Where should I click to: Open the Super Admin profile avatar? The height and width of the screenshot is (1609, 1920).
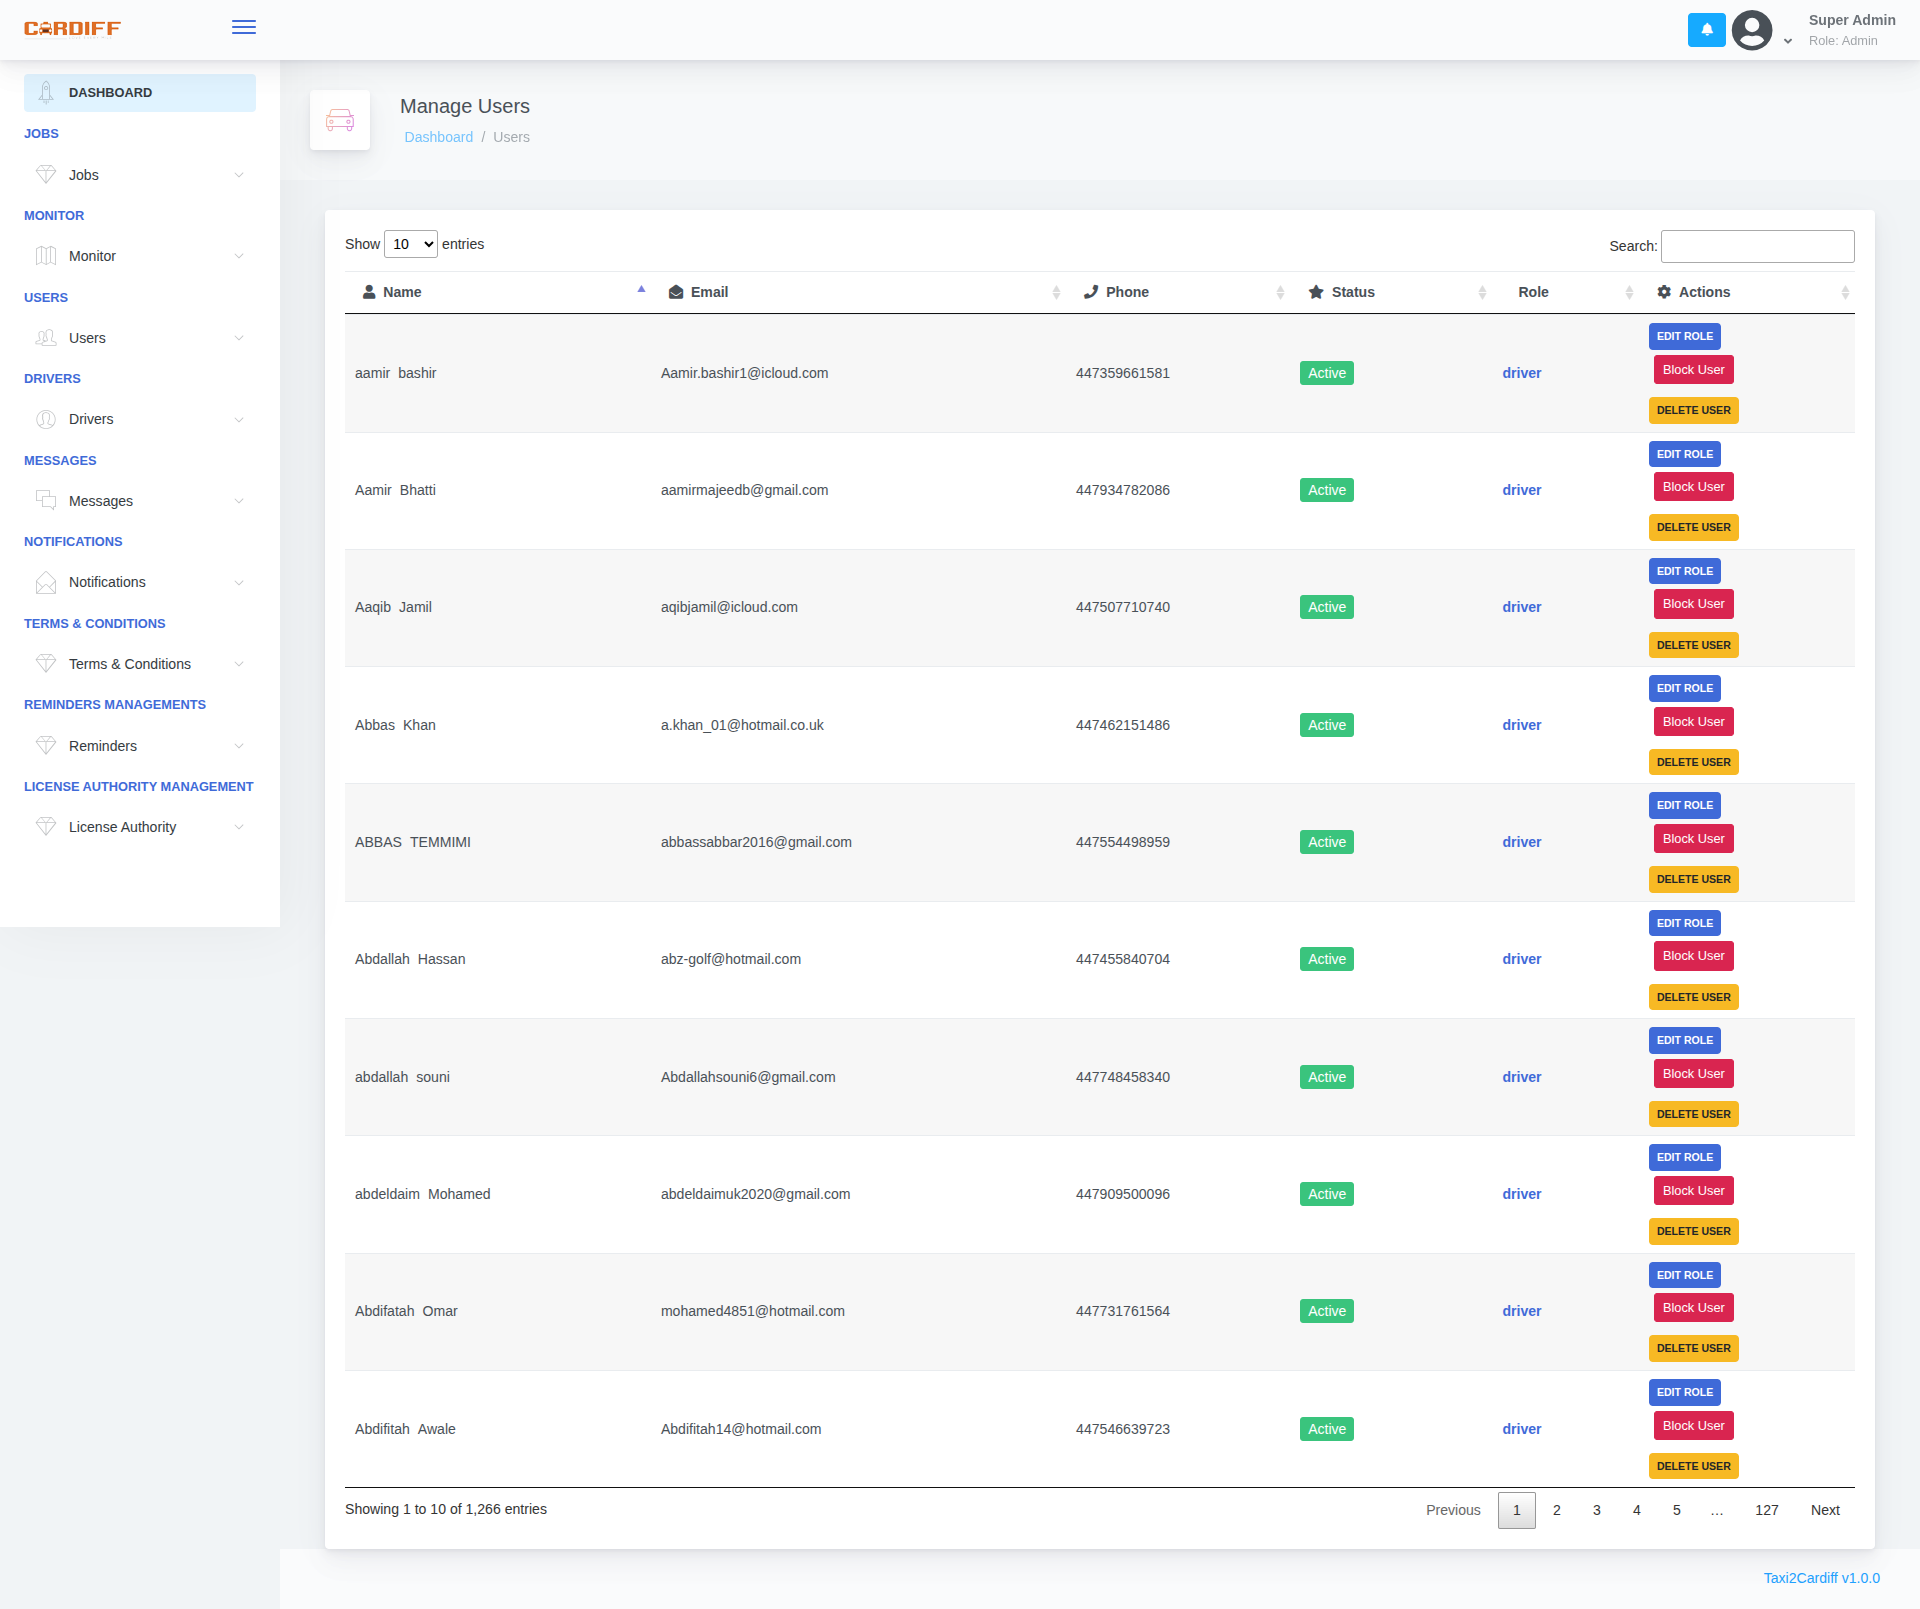1752,30
